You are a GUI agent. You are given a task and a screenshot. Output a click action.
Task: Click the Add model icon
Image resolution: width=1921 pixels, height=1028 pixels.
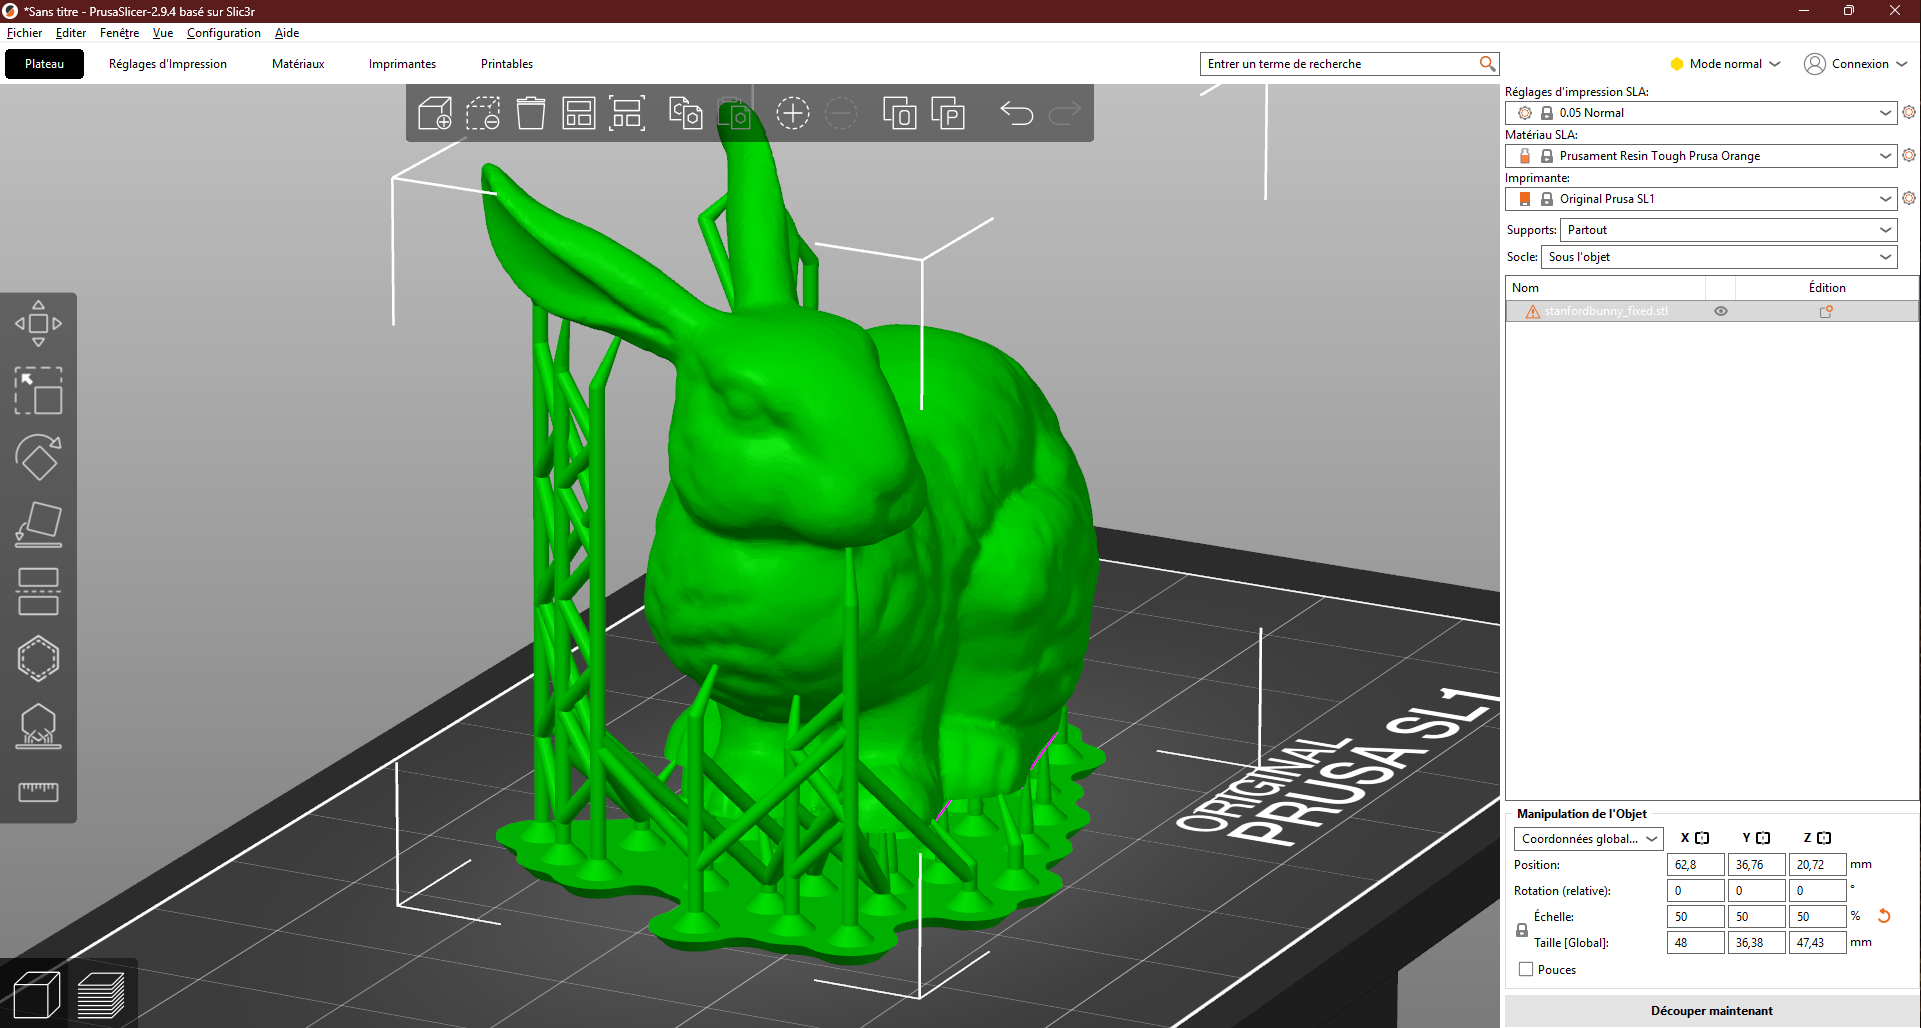[x=435, y=113]
